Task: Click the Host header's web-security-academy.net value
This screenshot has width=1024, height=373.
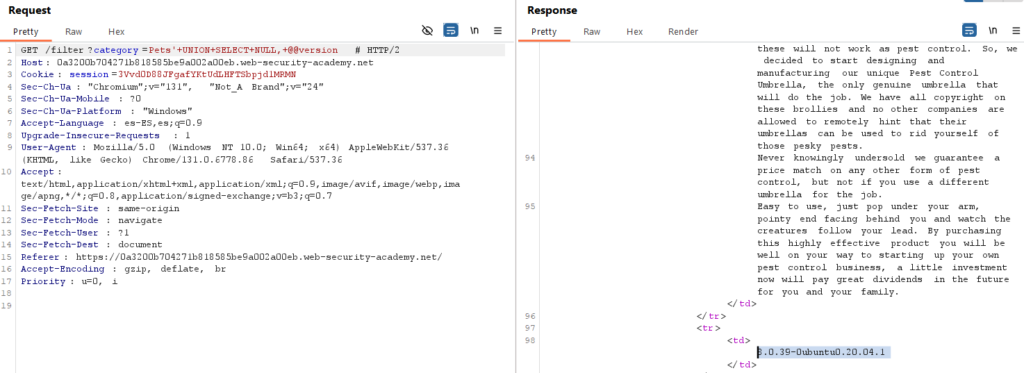Action: point(215,63)
